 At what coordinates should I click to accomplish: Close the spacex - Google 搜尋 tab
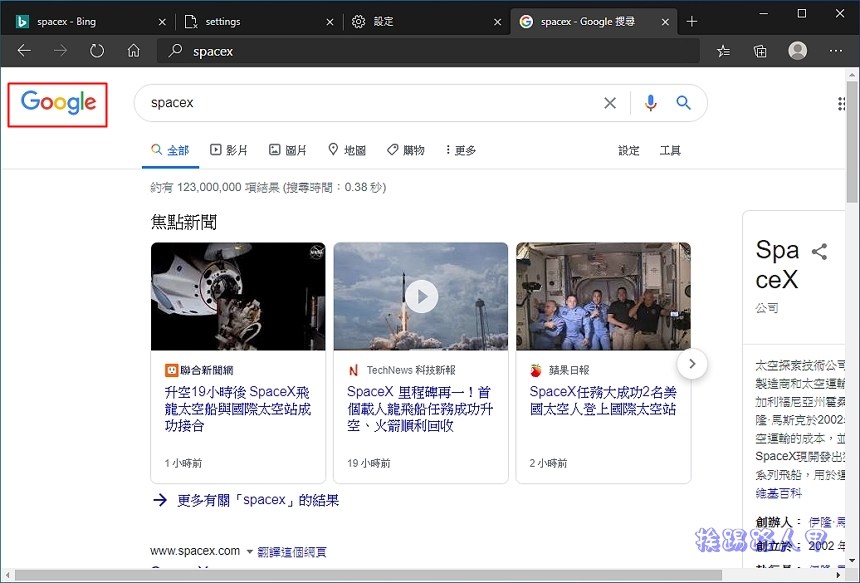pyautogui.click(x=665, y=22)
